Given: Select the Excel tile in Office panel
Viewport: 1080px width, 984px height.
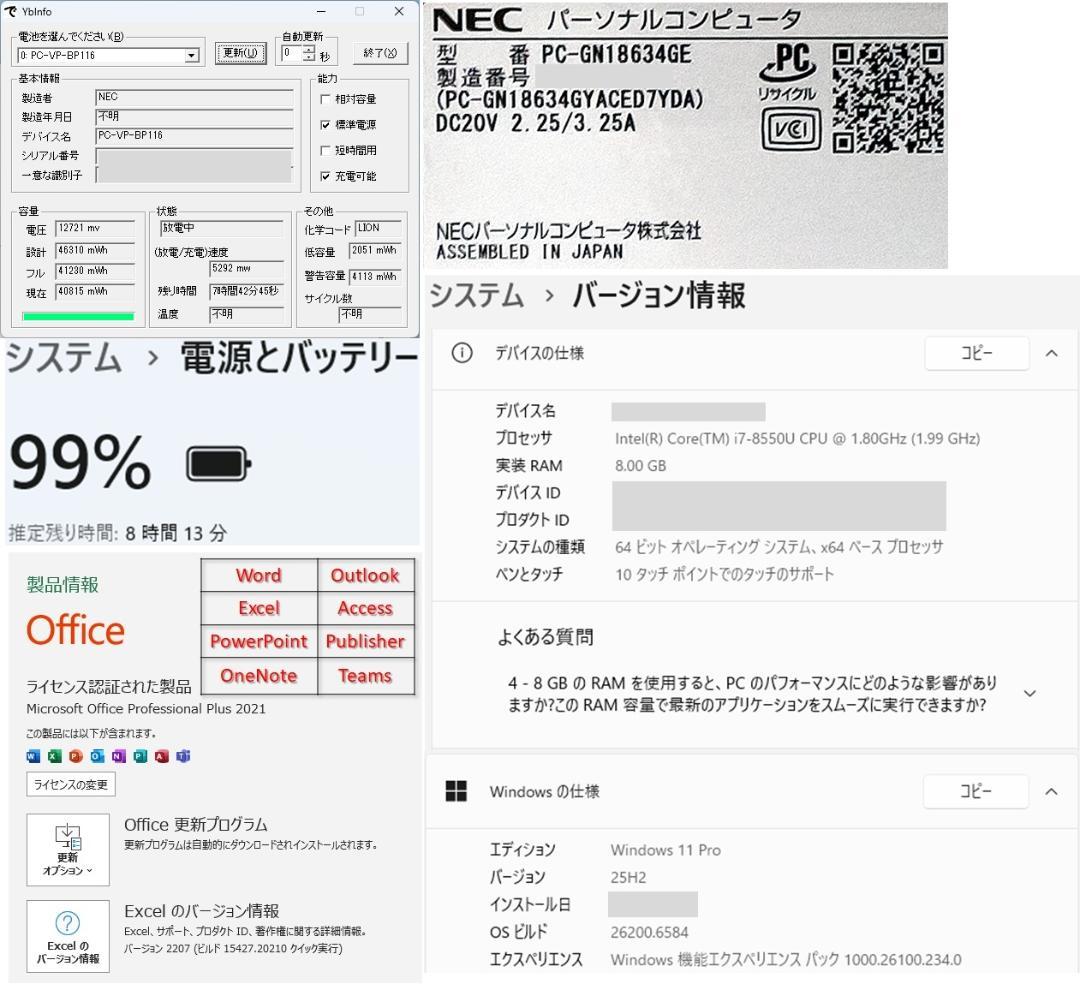Looking at the screenshot, I should [258, 608].
